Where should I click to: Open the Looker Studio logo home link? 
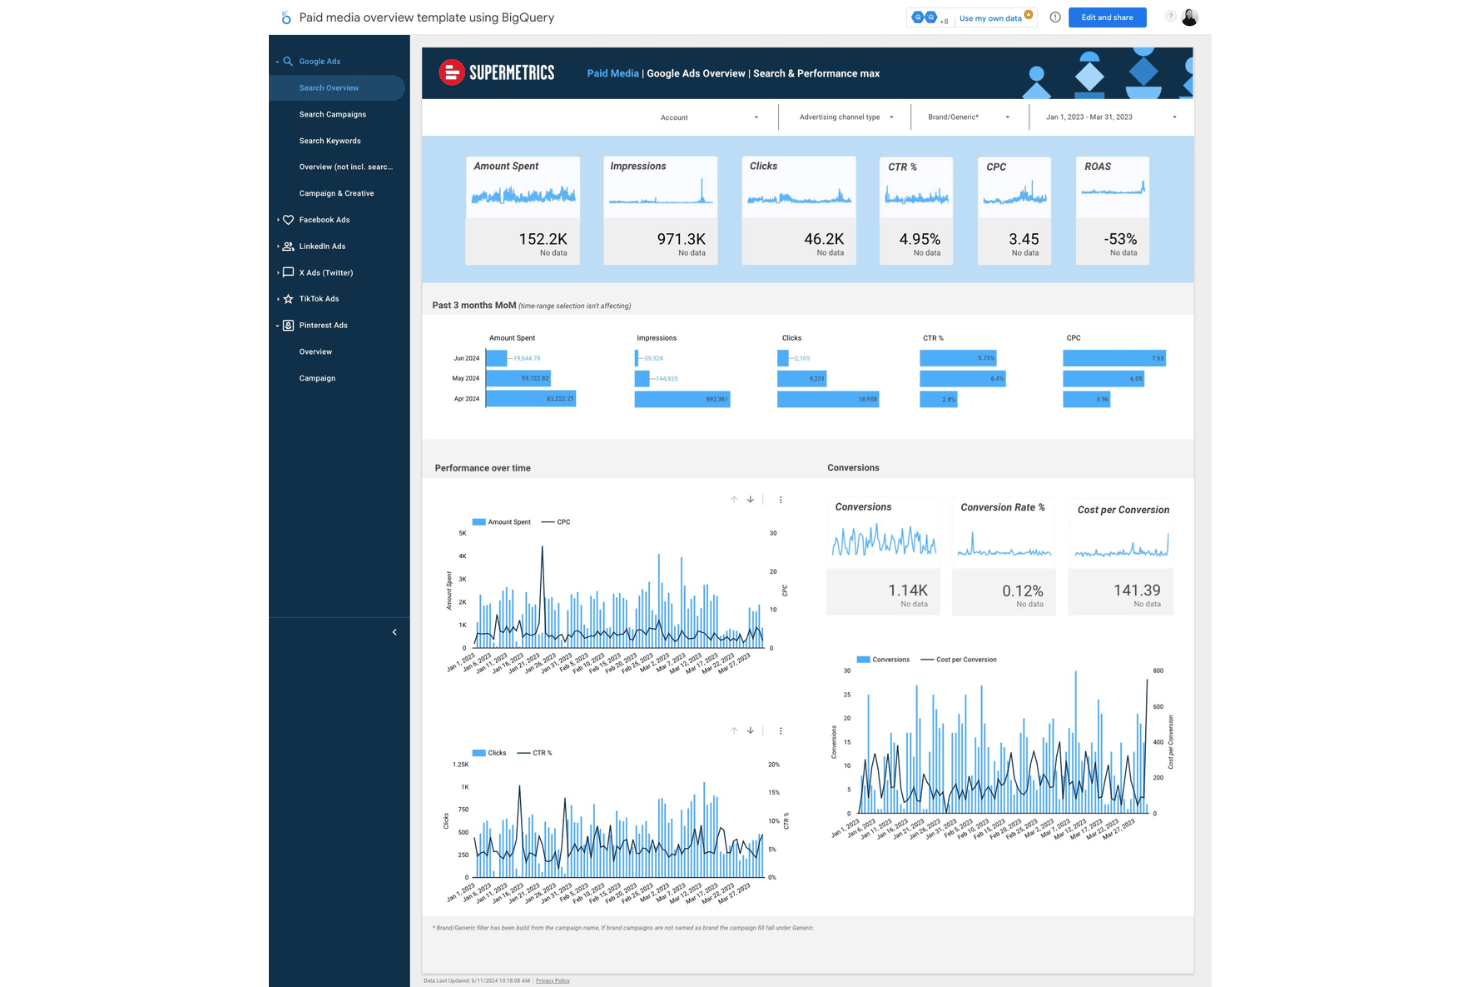(x=286, y=17)
